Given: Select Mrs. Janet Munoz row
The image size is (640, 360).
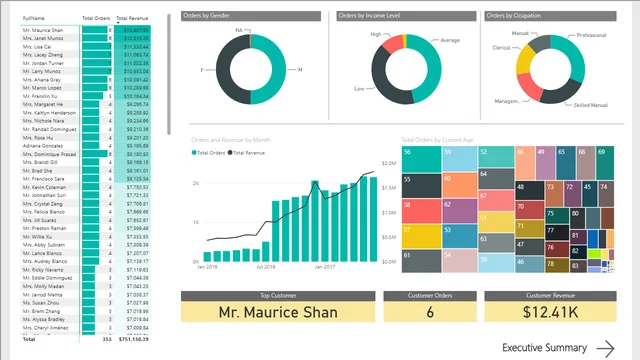Looking at the screenshot, I should tap(86, 38).
